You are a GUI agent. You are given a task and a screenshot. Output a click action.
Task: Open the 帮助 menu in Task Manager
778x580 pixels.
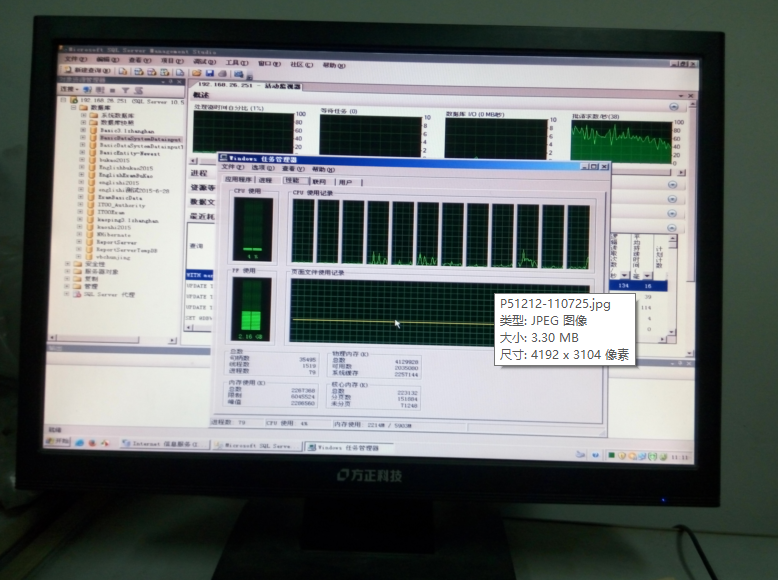324,170
